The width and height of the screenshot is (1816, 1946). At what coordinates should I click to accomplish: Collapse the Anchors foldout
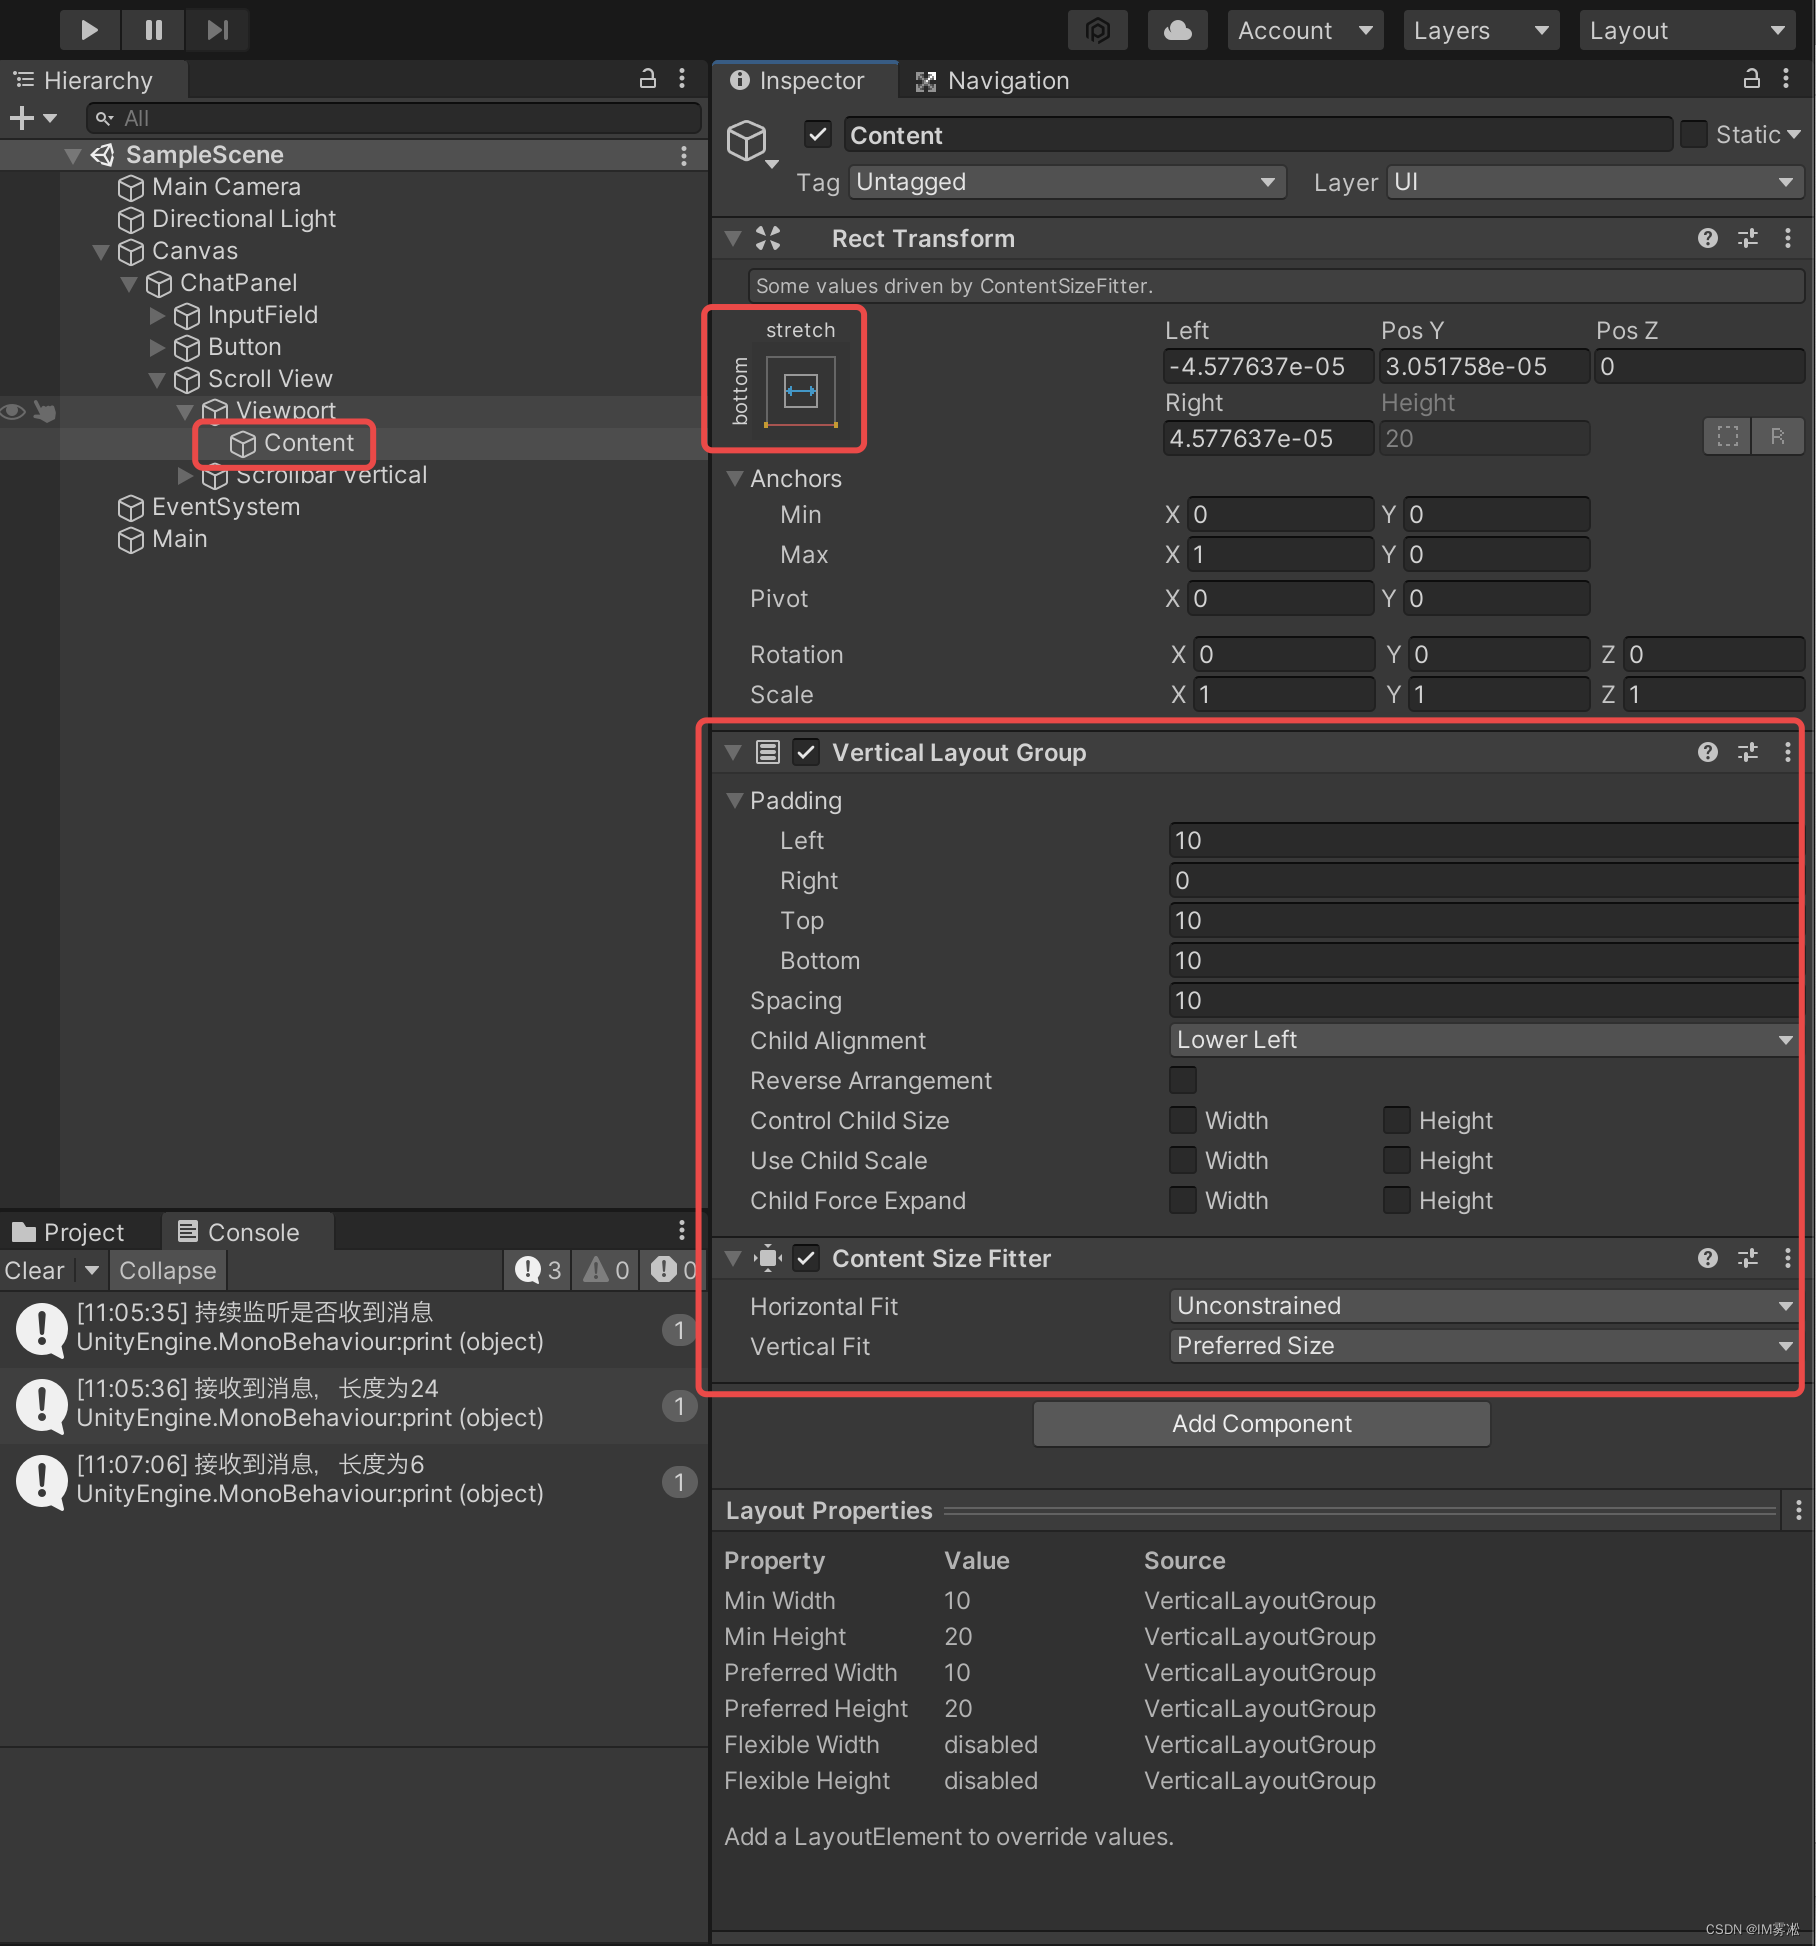coord(734,479)
